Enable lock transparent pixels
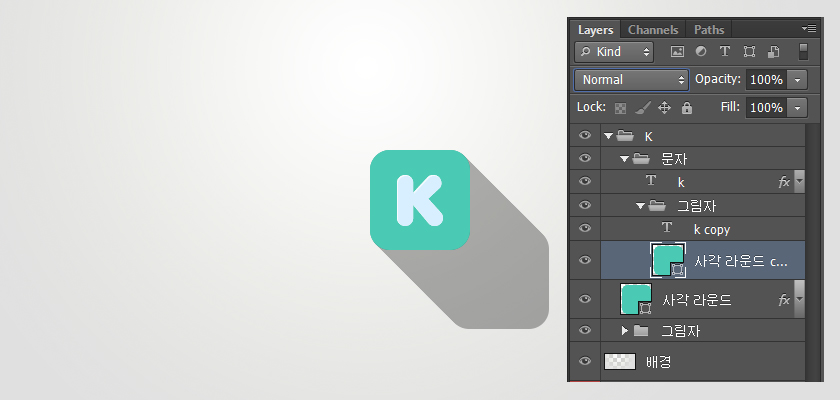 tap(620, 108)
